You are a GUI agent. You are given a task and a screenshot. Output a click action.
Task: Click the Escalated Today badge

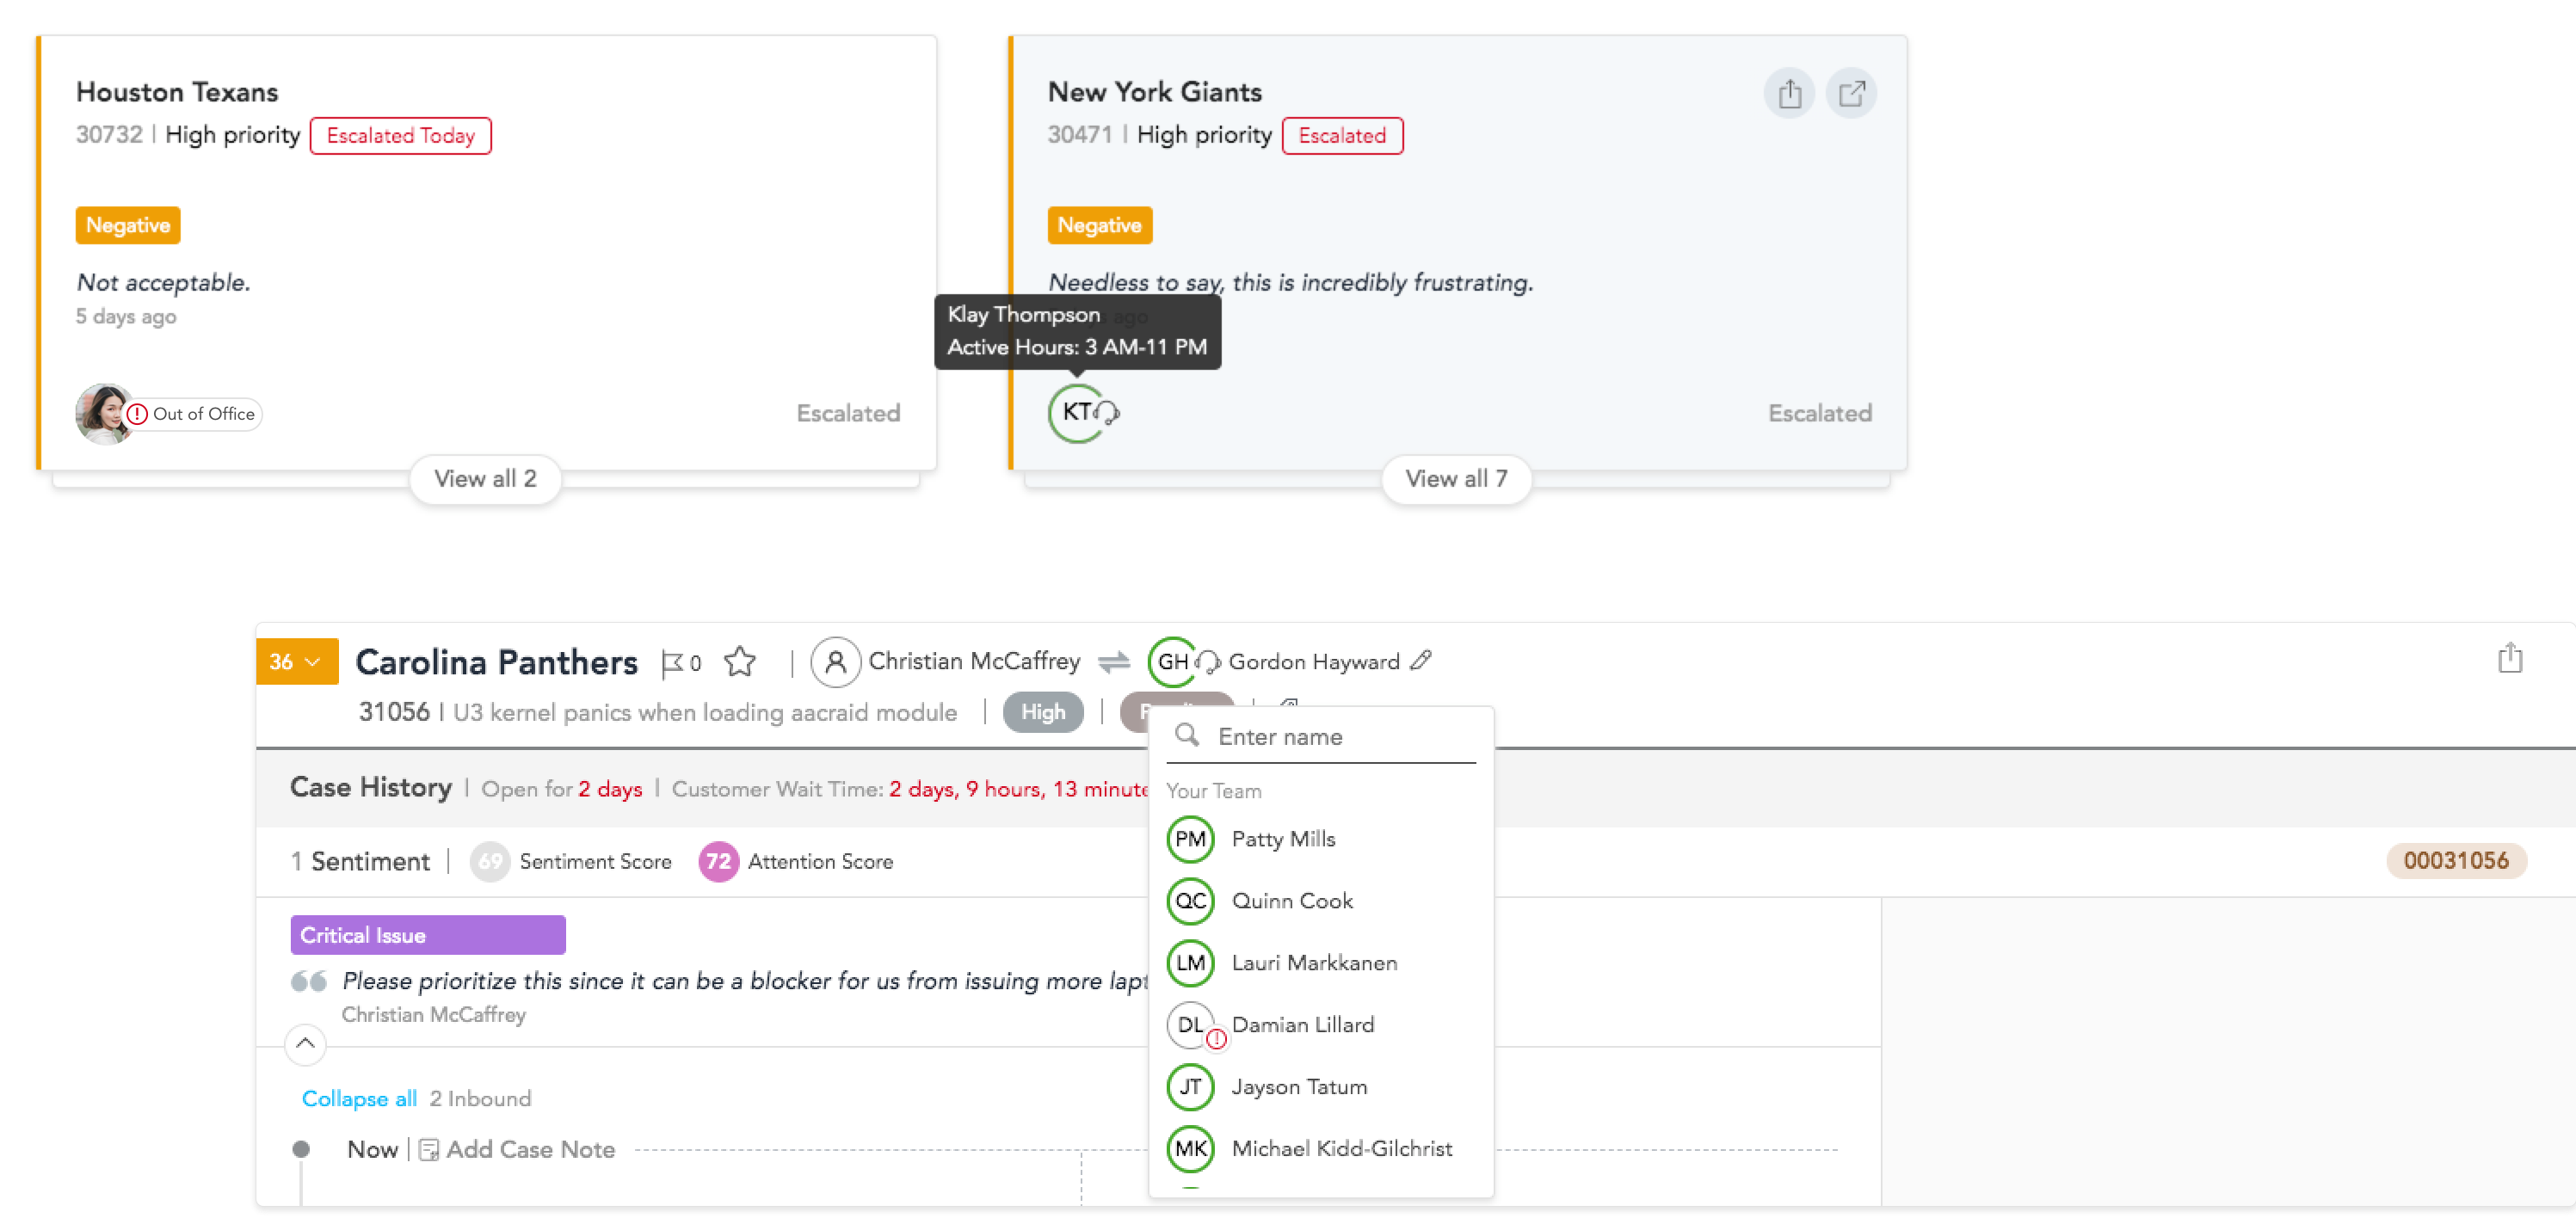tap(400, 136)
